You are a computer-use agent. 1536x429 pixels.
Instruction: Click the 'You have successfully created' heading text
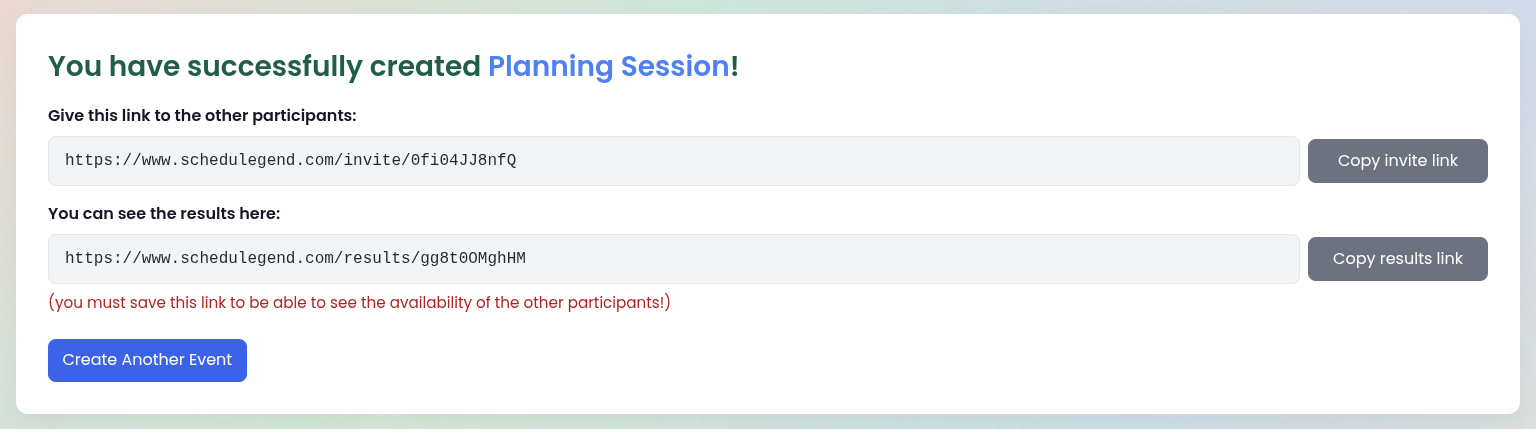tap(264, 66)
